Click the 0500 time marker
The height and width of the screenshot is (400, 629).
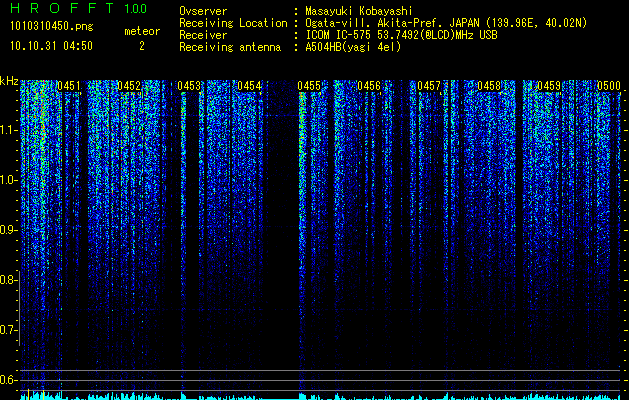609,86
